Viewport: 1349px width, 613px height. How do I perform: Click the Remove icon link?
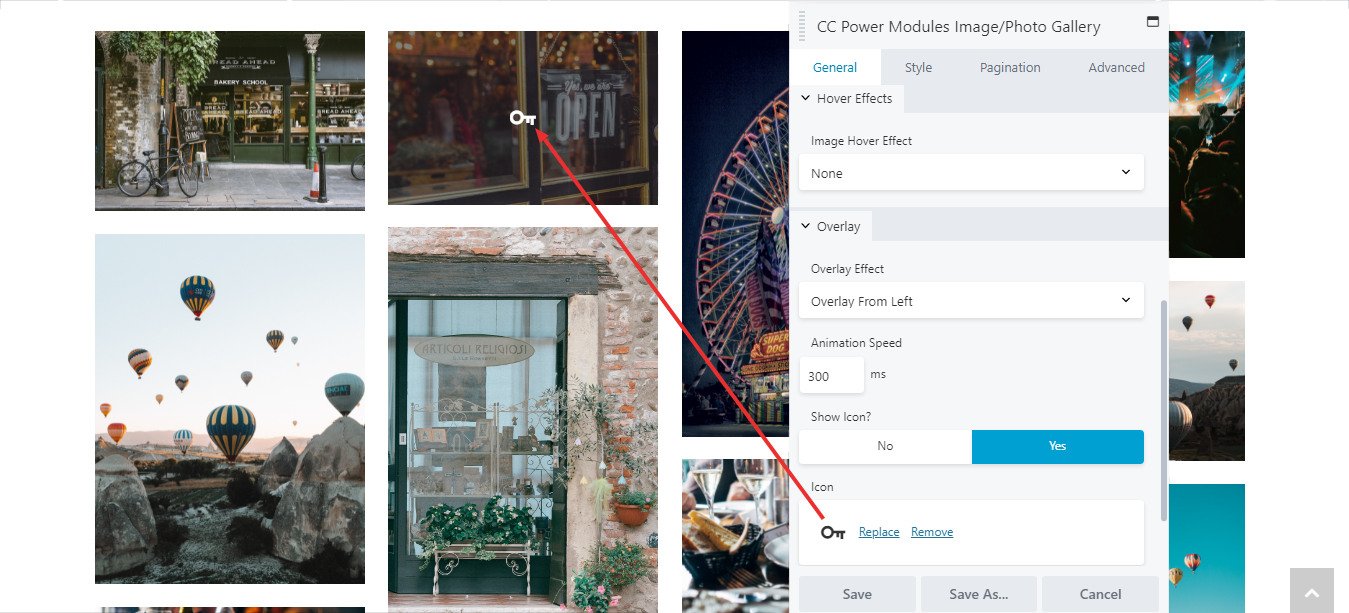(932, 532)
